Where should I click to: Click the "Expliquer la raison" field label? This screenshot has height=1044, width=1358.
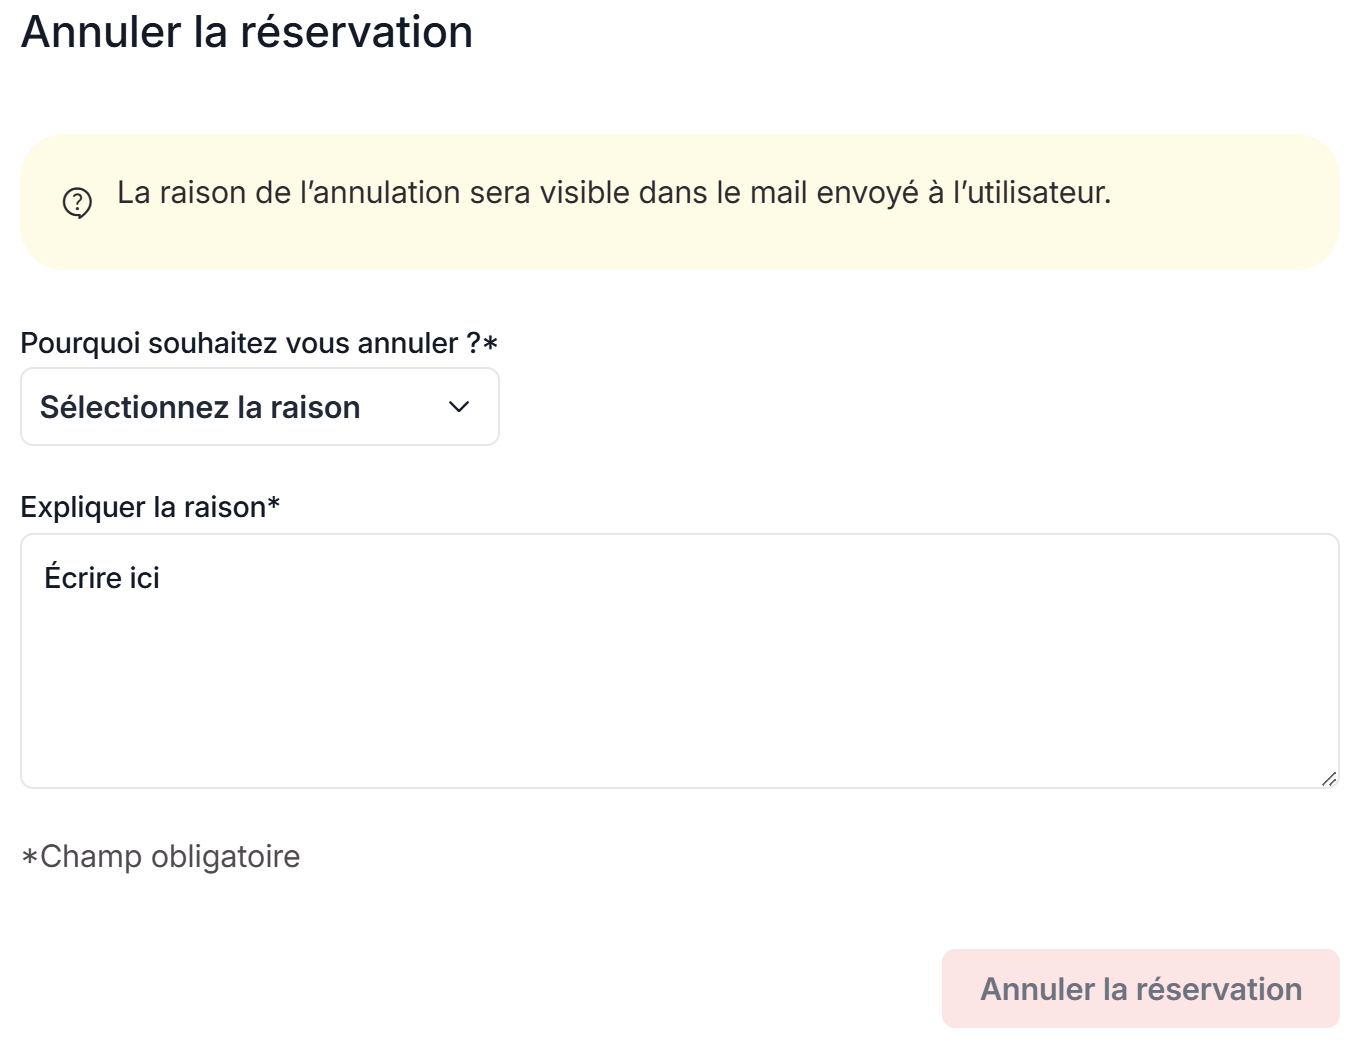coord(143,507)
